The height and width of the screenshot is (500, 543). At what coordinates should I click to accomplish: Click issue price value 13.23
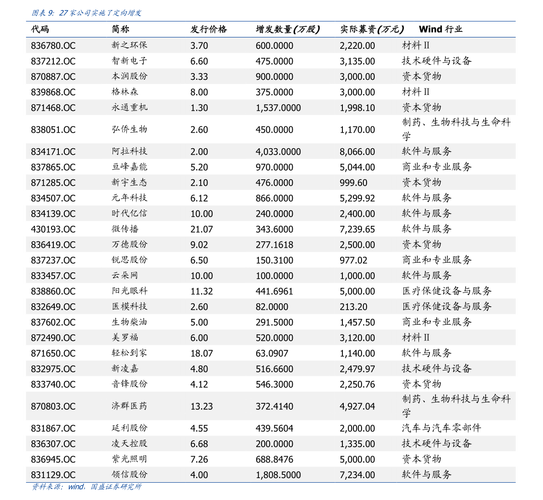click(x=202, y=406)
